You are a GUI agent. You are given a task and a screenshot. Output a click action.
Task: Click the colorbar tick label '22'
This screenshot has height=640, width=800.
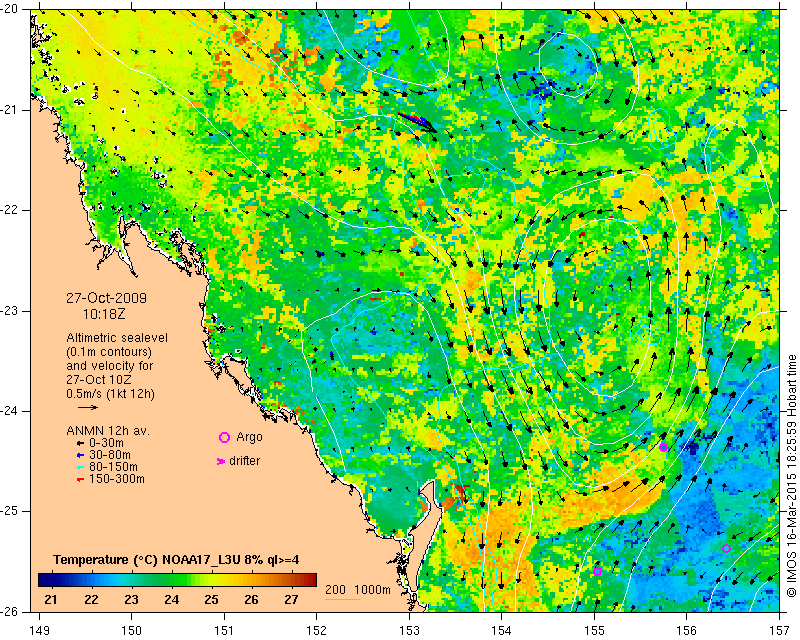[x=91, y=599]
